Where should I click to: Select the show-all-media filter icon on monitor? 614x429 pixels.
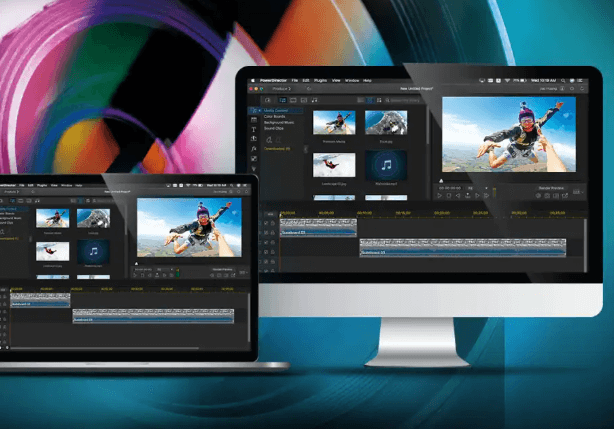283,100
